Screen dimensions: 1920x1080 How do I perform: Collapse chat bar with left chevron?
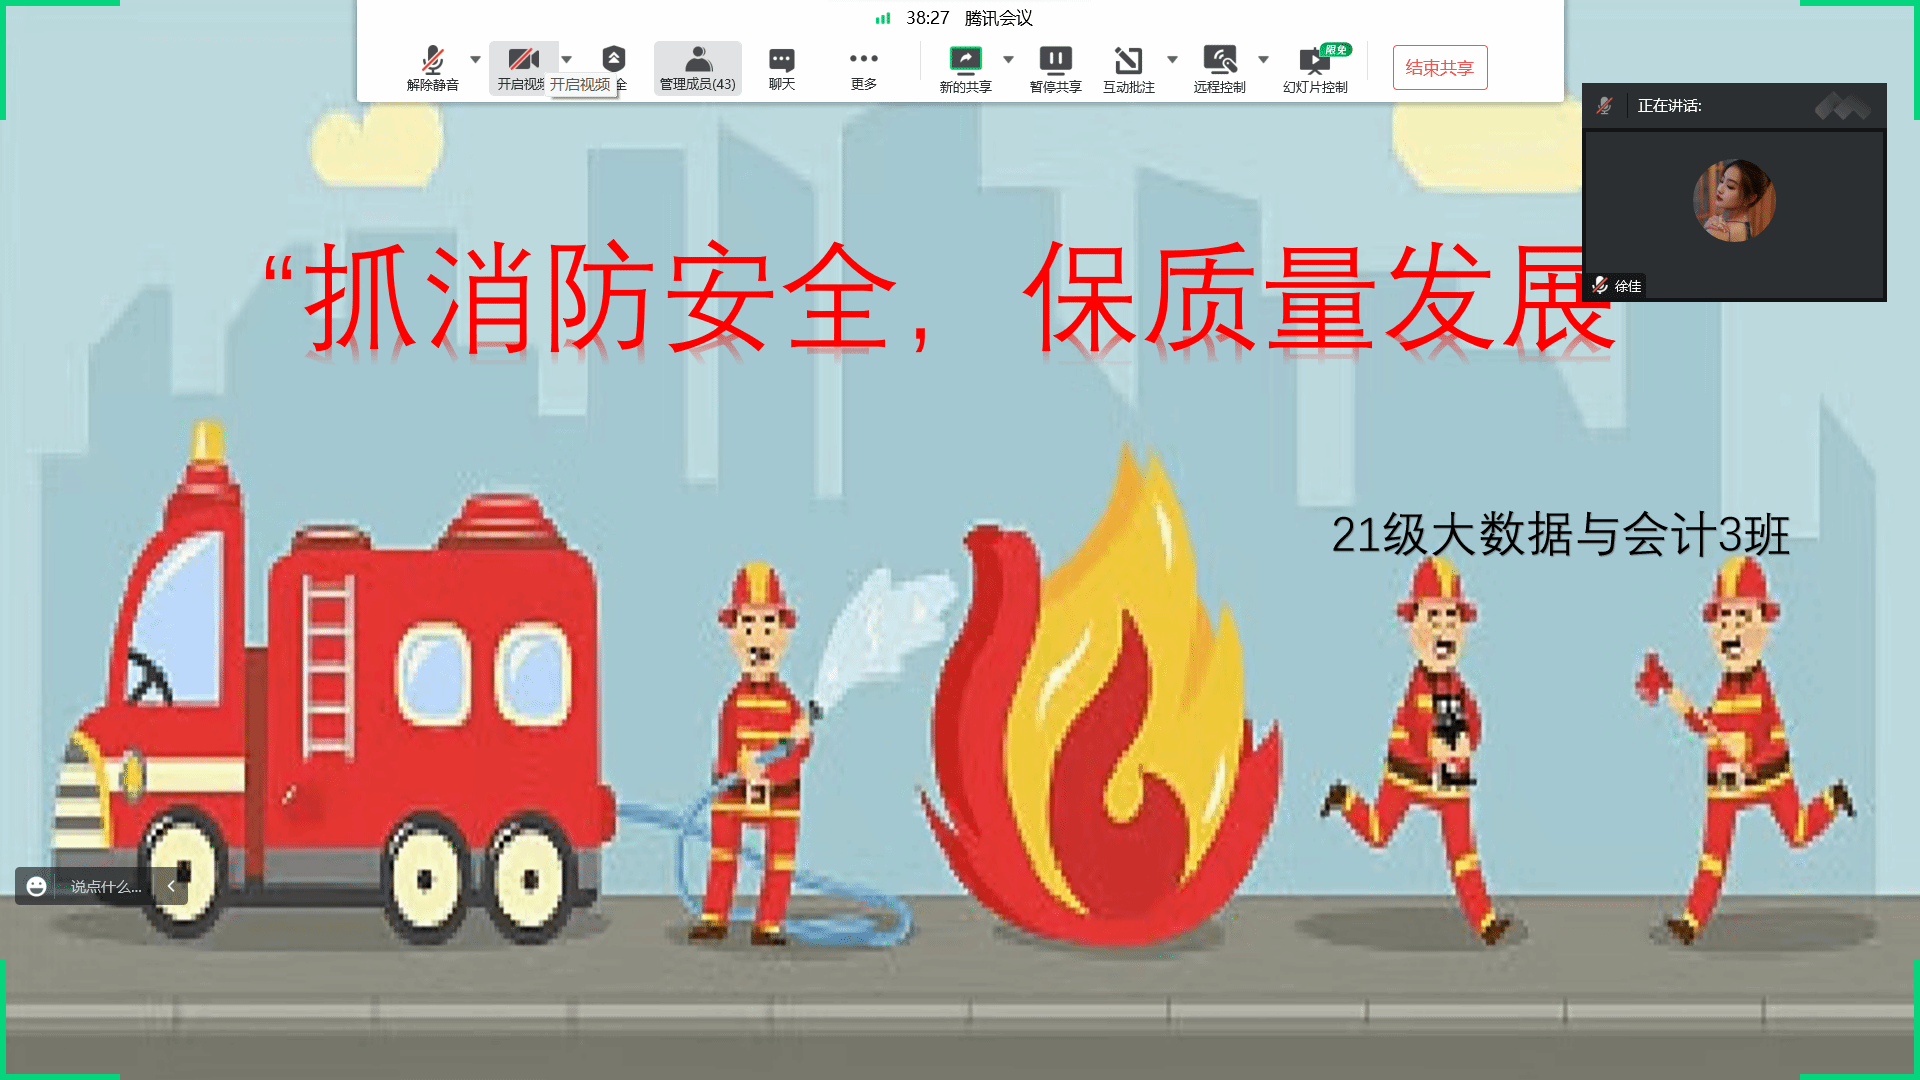click(171, 886)
